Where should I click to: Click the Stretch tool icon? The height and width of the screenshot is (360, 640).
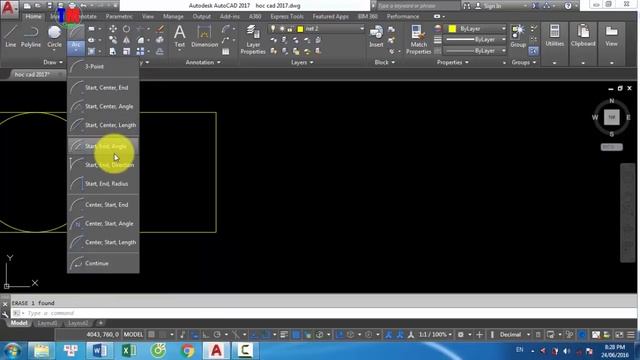click(113, 51)
